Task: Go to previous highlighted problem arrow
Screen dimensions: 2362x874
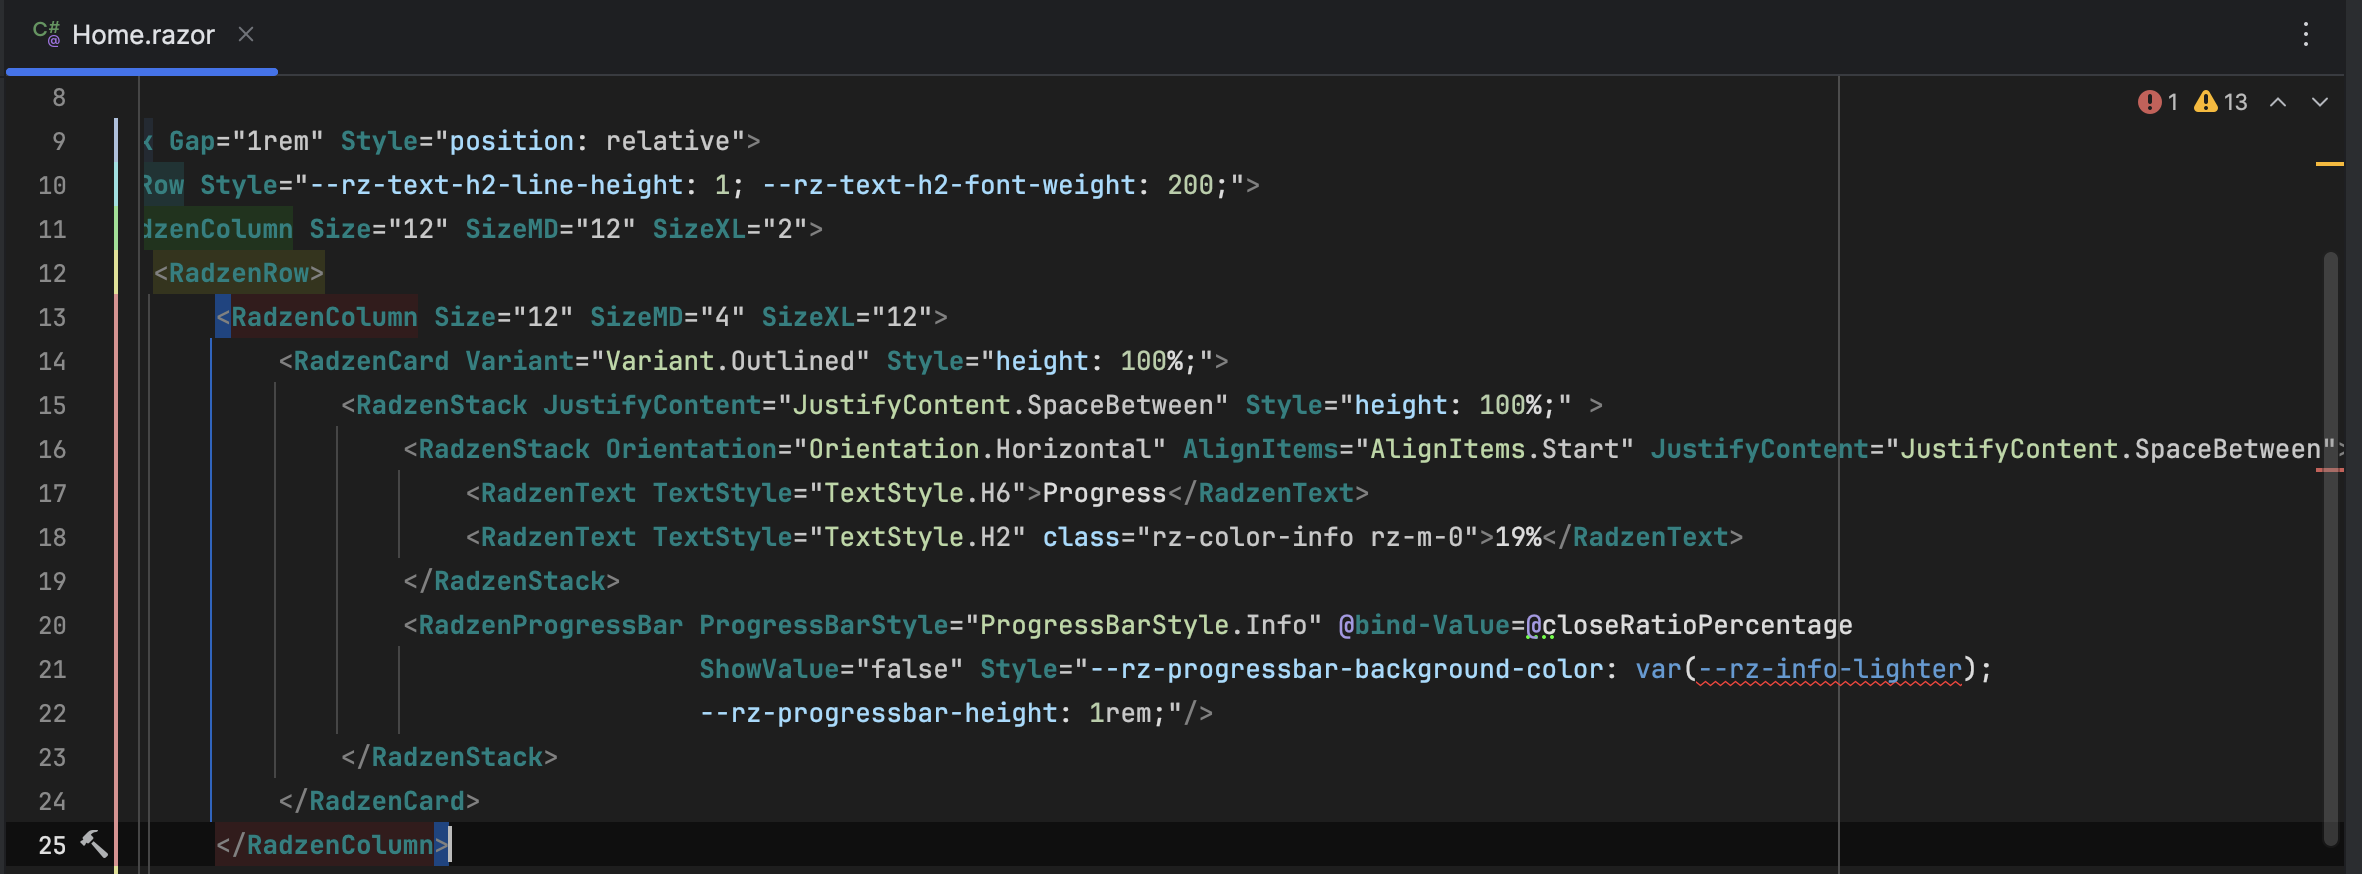Action: pos(2278,102)
